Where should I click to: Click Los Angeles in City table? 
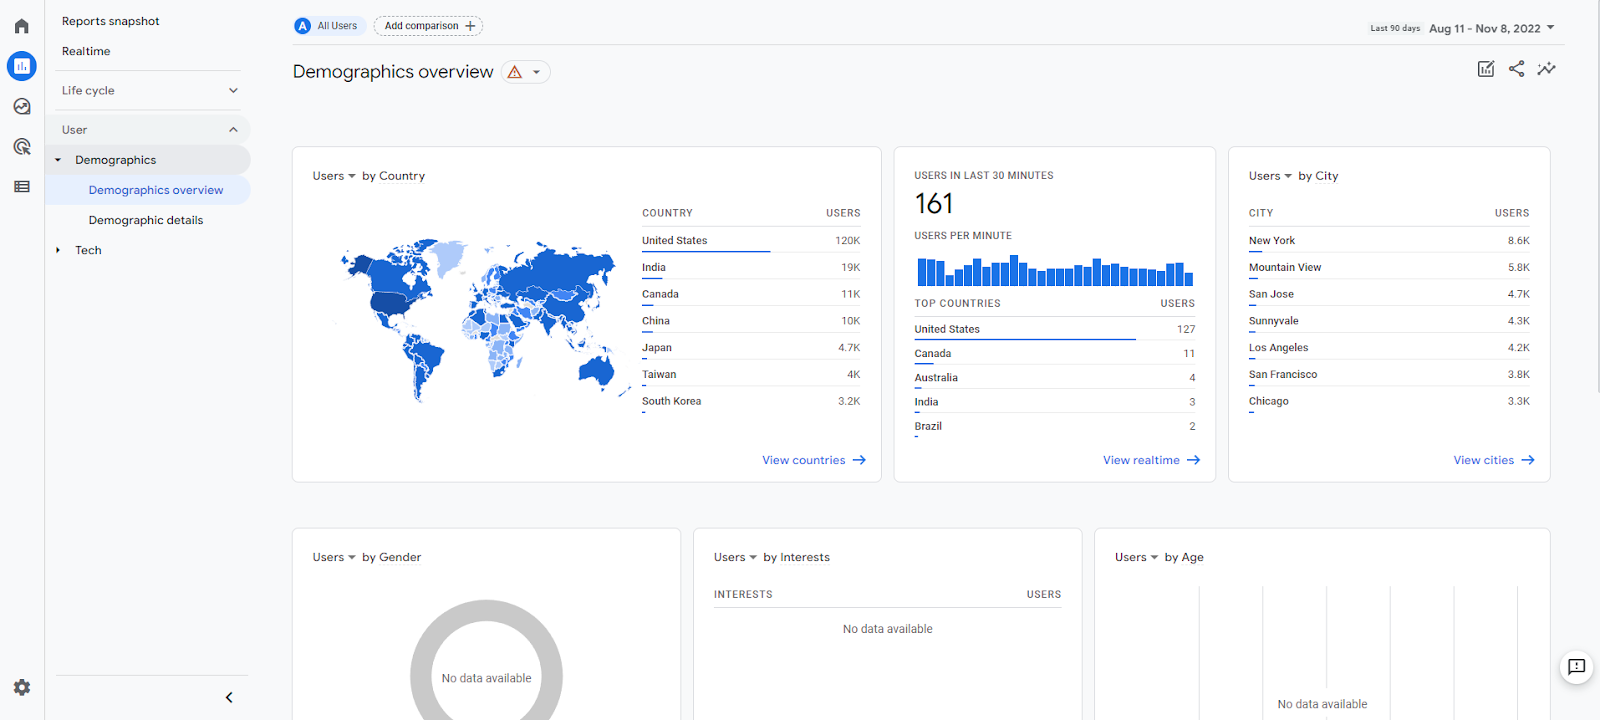click(1278, 348)
